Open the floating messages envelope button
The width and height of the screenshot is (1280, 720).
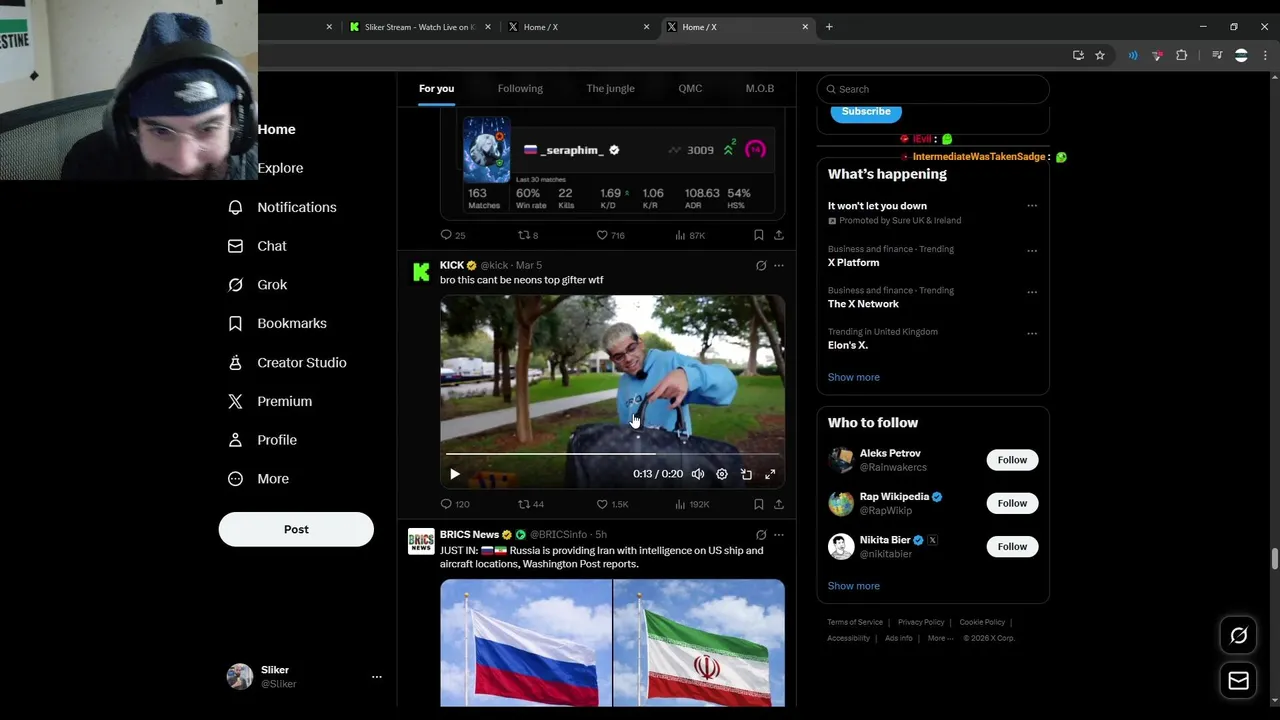click(x=1238, y=681)
